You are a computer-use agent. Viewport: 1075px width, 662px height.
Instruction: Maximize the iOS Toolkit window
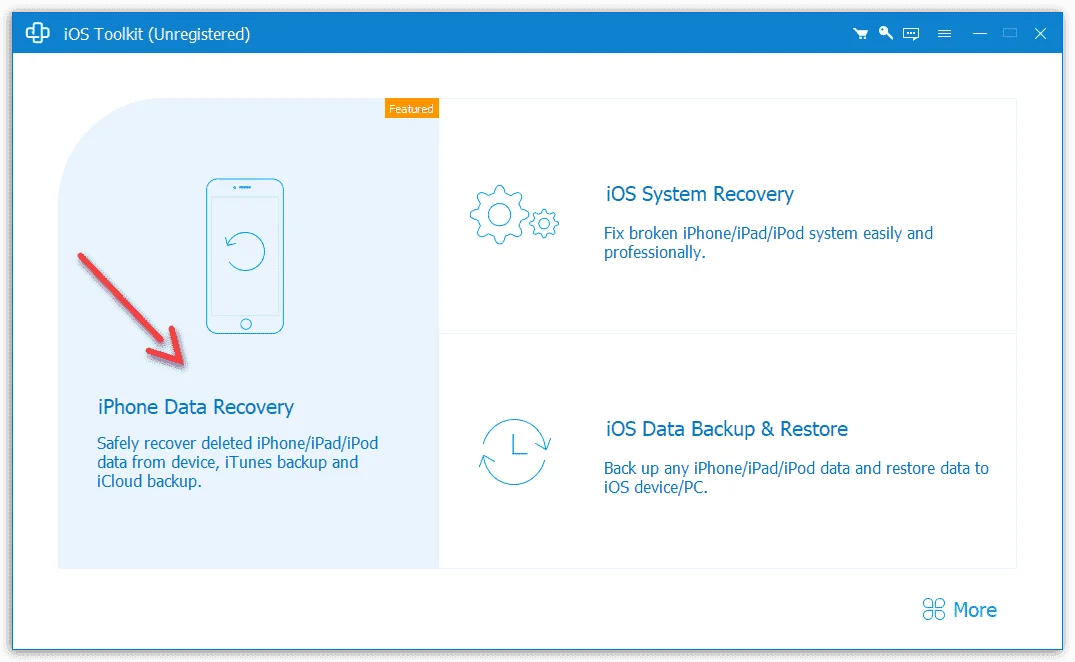[1010, 33]
